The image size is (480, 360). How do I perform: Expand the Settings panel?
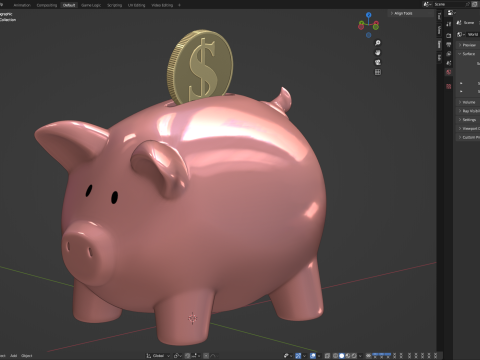[x=468, y=120]
